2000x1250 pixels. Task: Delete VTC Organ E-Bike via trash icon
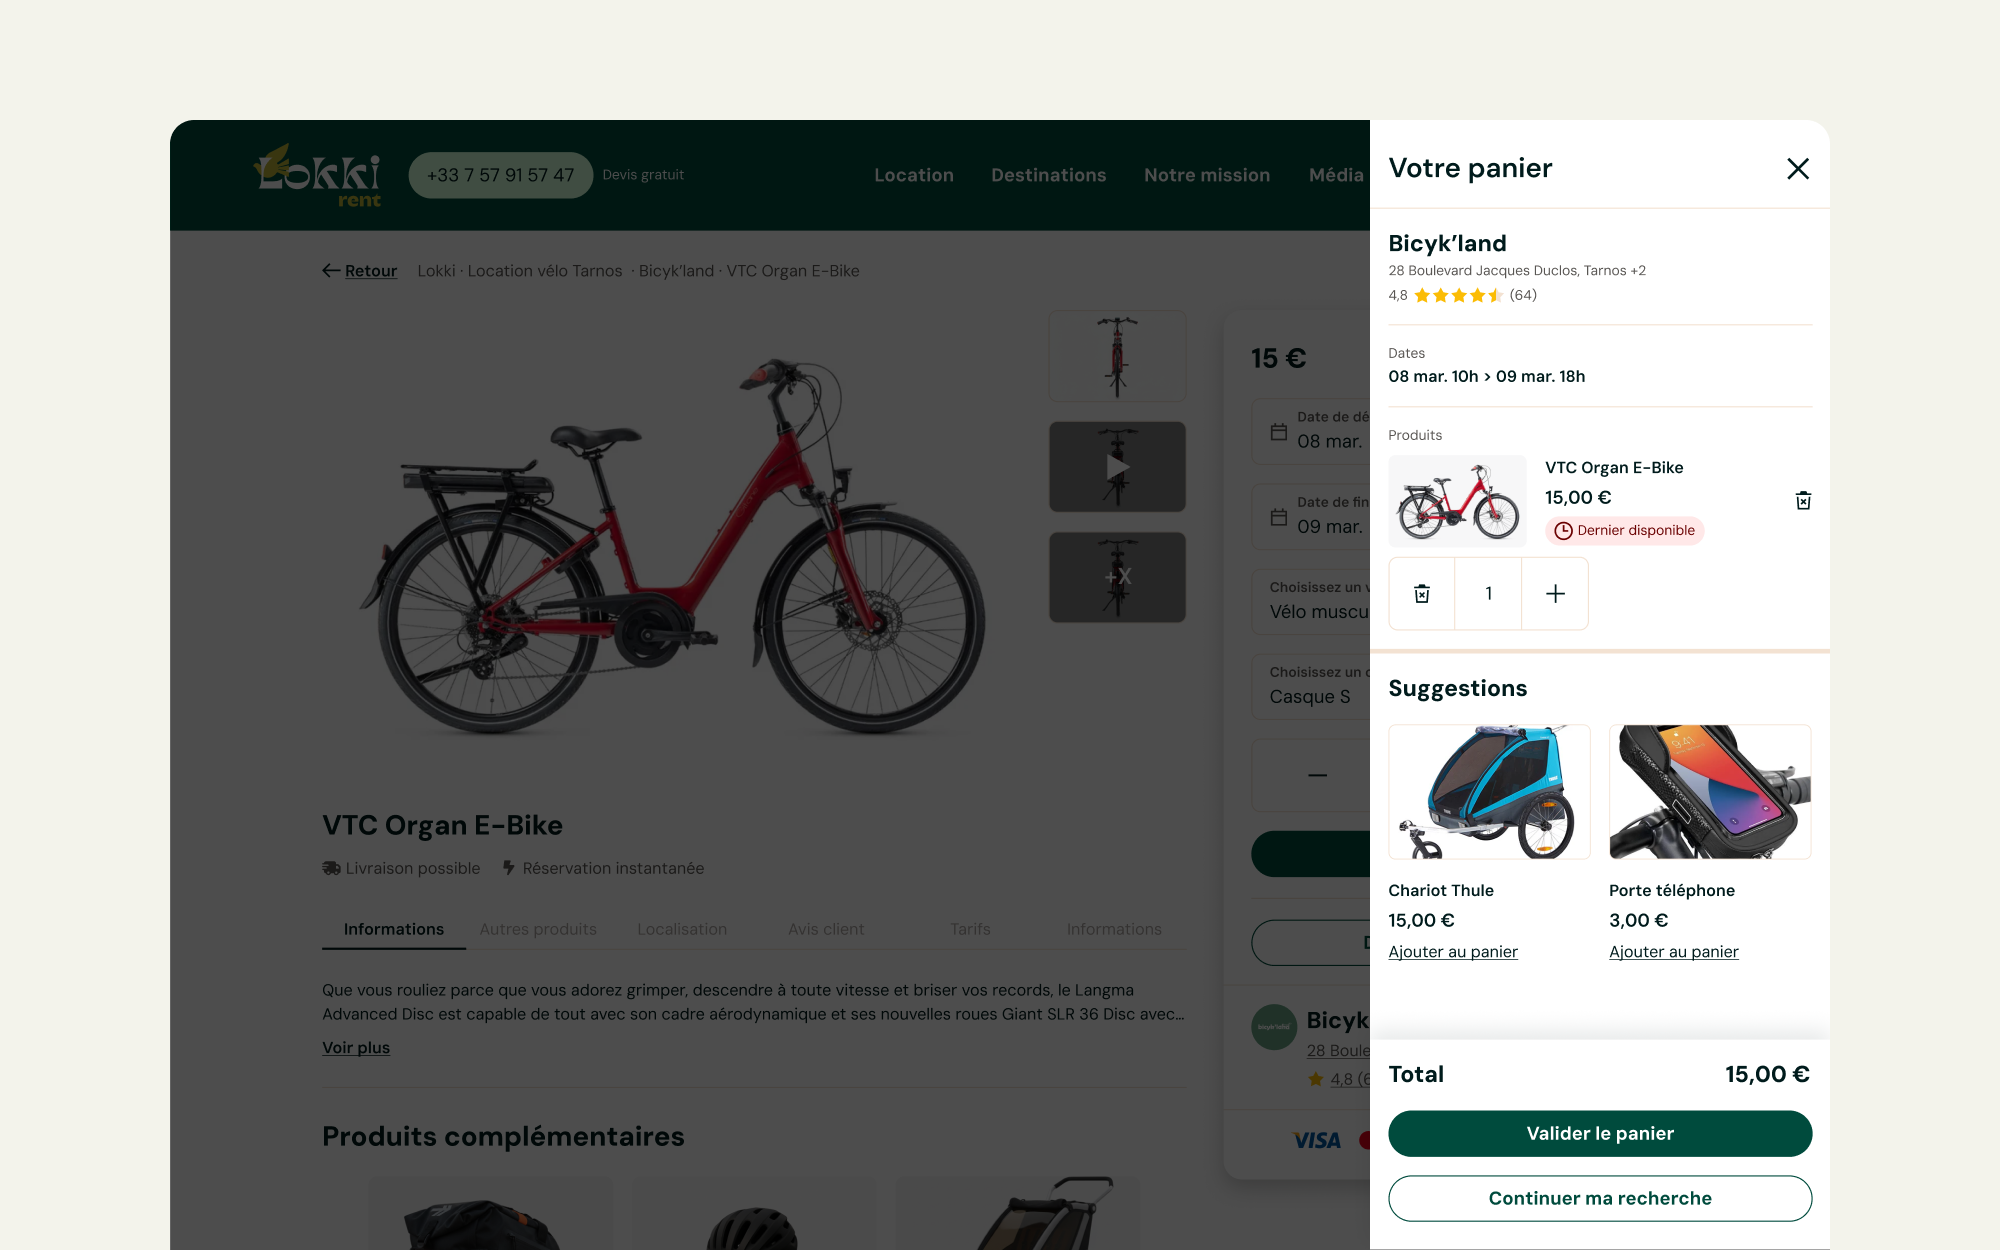pos(1803,500)
